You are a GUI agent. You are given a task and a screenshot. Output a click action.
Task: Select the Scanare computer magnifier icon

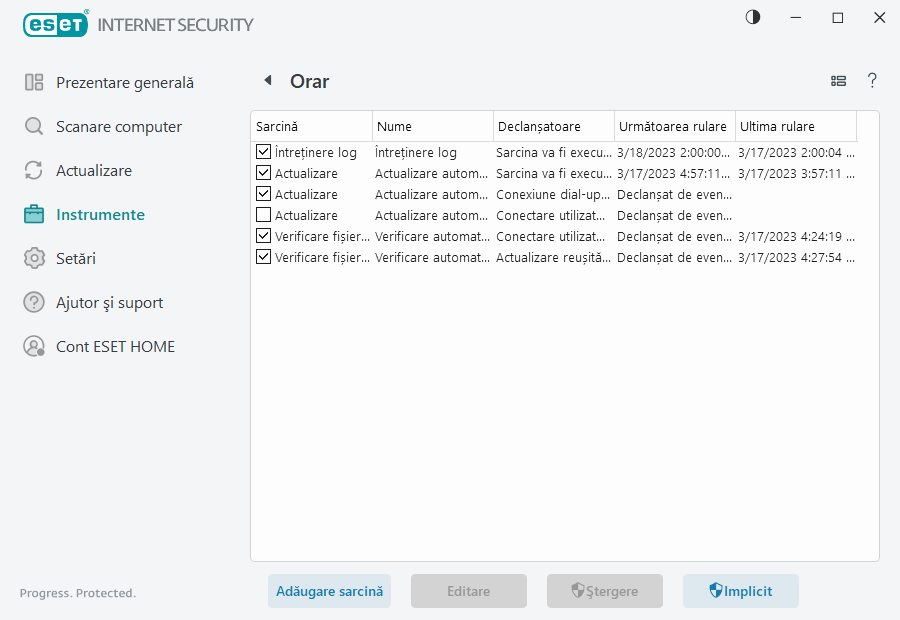pos(34,126)
